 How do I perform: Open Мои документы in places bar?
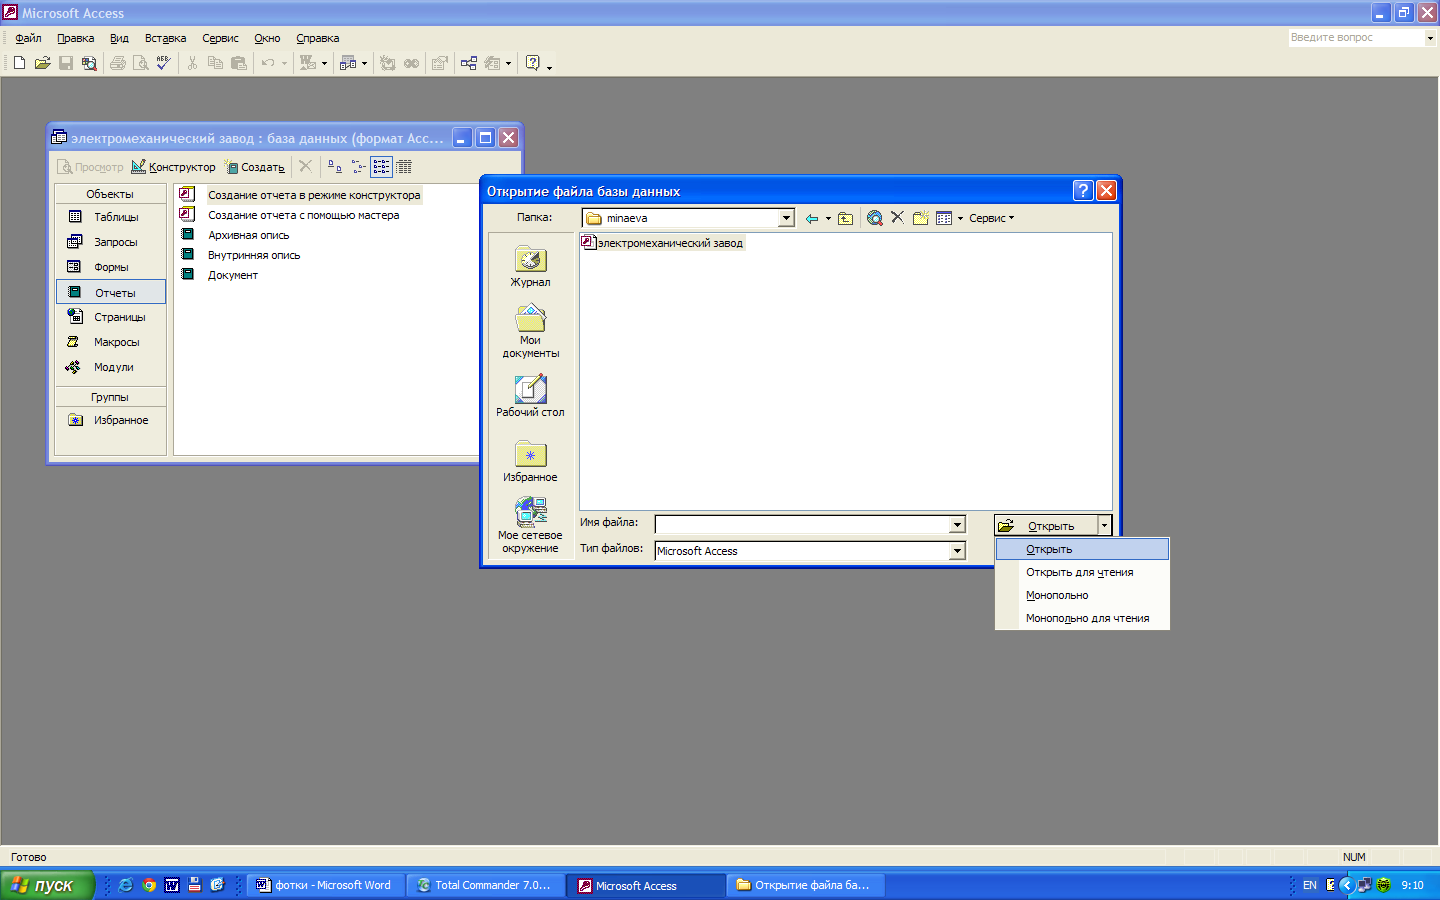(x=530, y=331)
